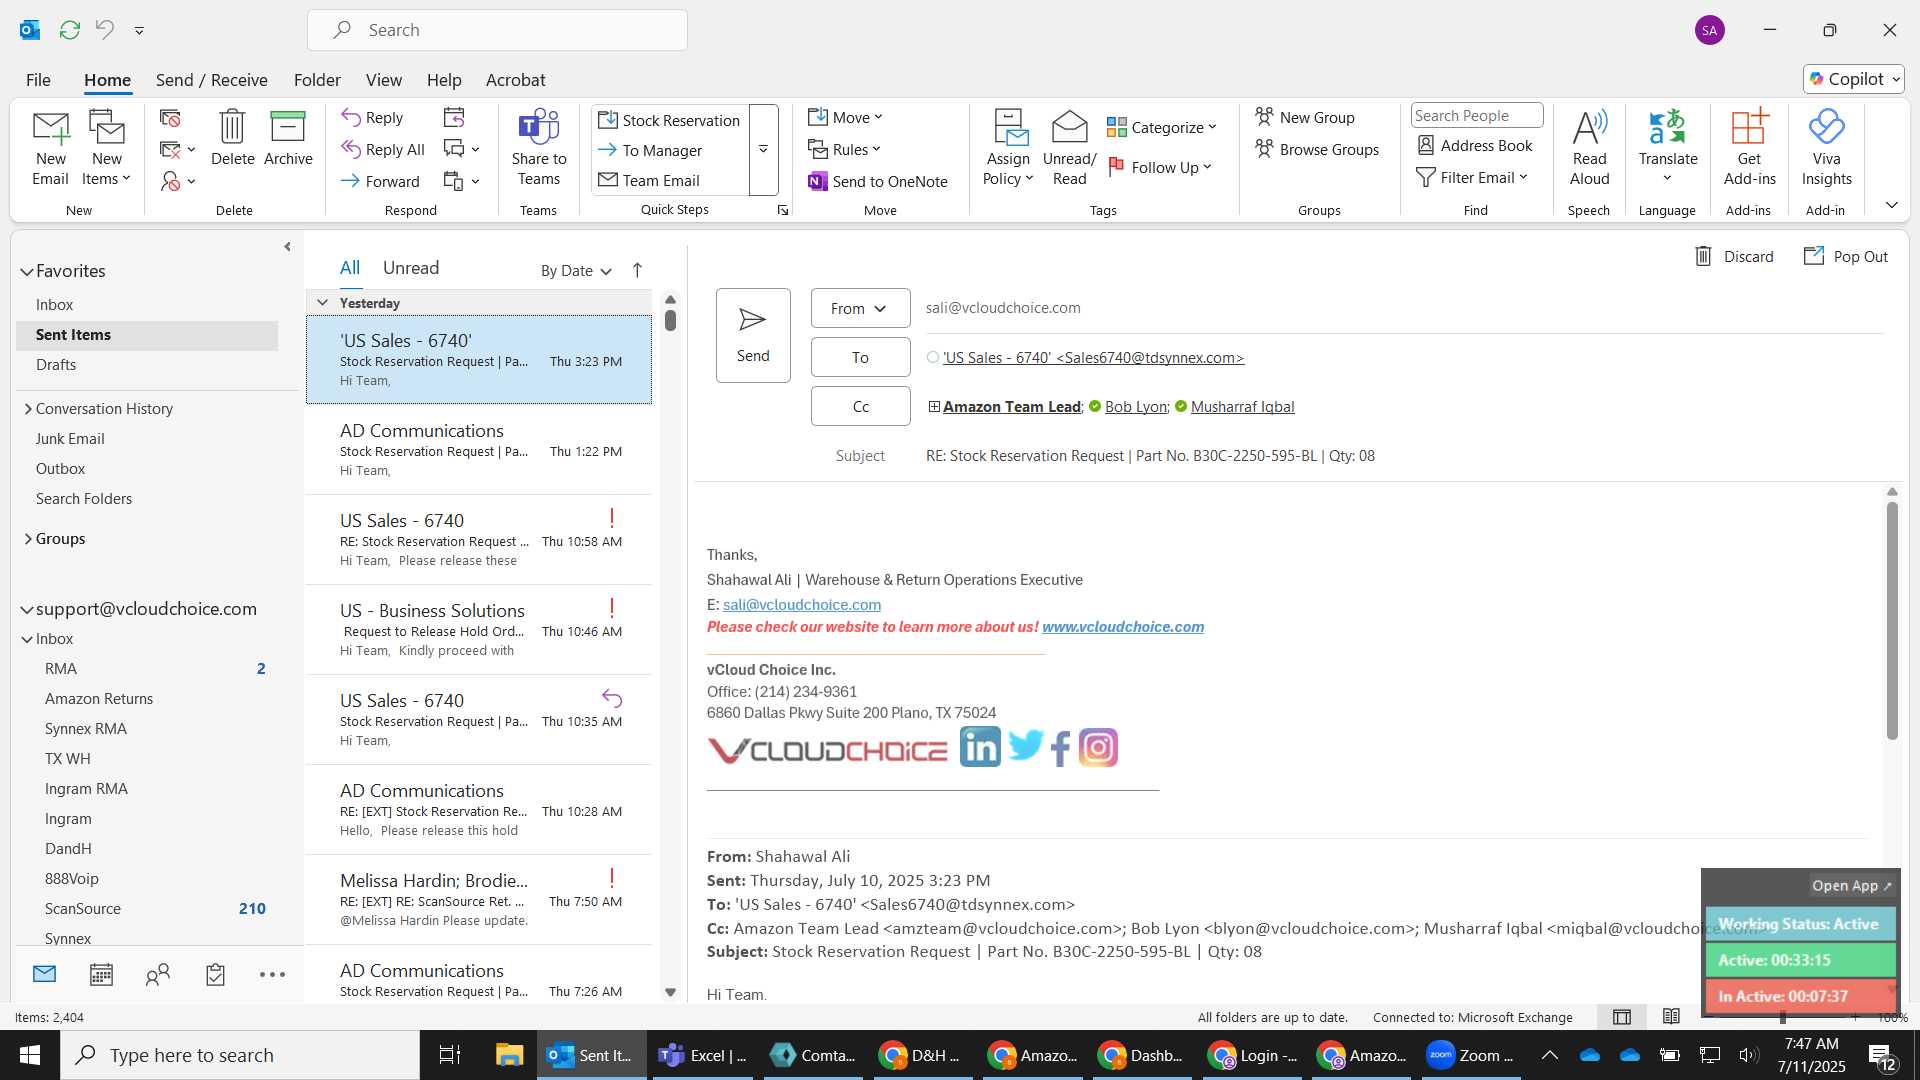The height and width of the screenshot is (1080, 1920).
Task: Show All messages filter
Action: (350, 268)
